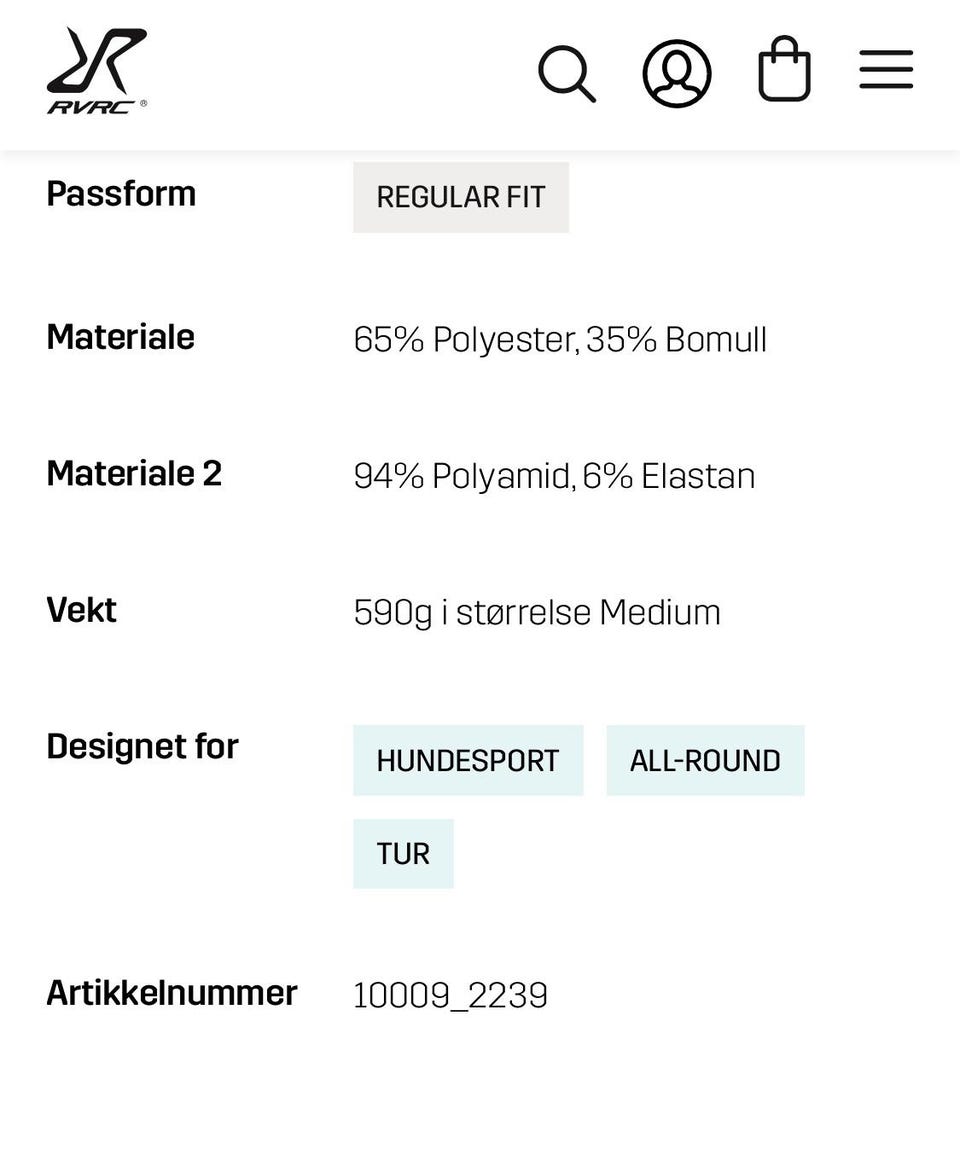Image resolution: width=960 pixels, height=1149 pixels.
Task: Click the RVRC logo
Action: click(97, 70)
